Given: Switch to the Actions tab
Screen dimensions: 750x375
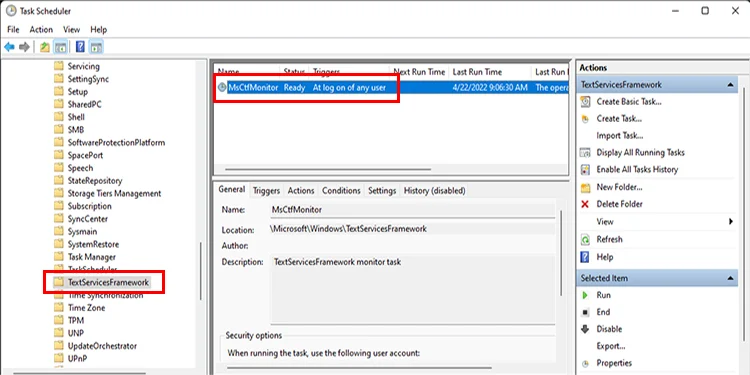Looking at the screenshot, I should pos(301,190).
